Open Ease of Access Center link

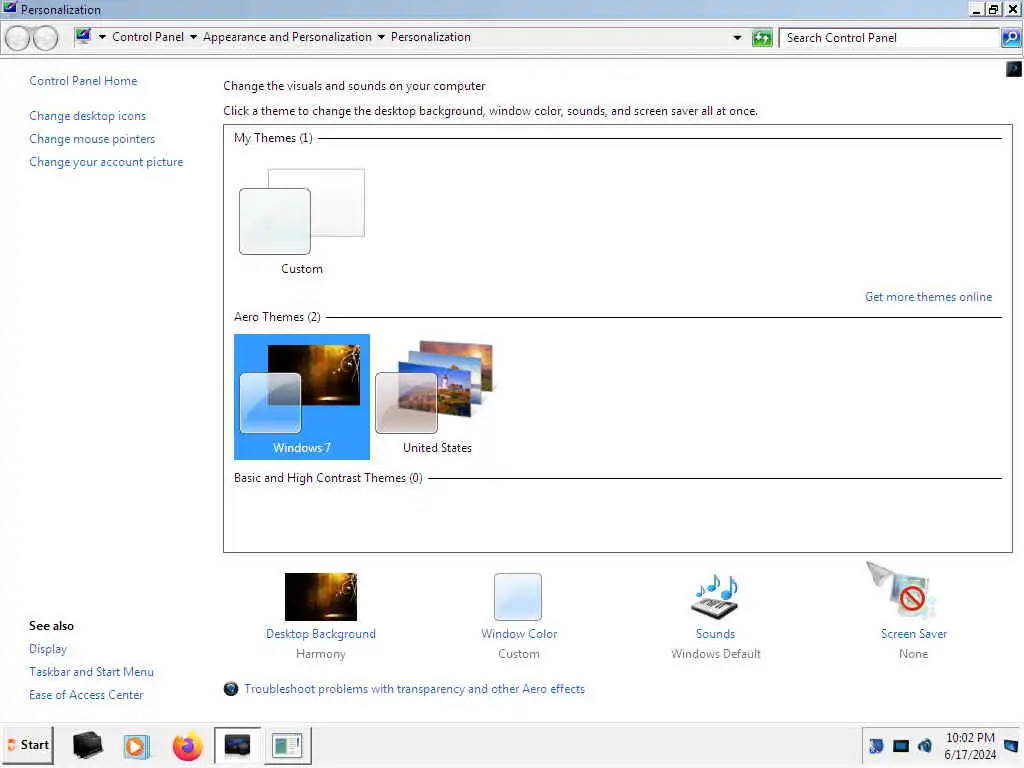pos(86,695)
